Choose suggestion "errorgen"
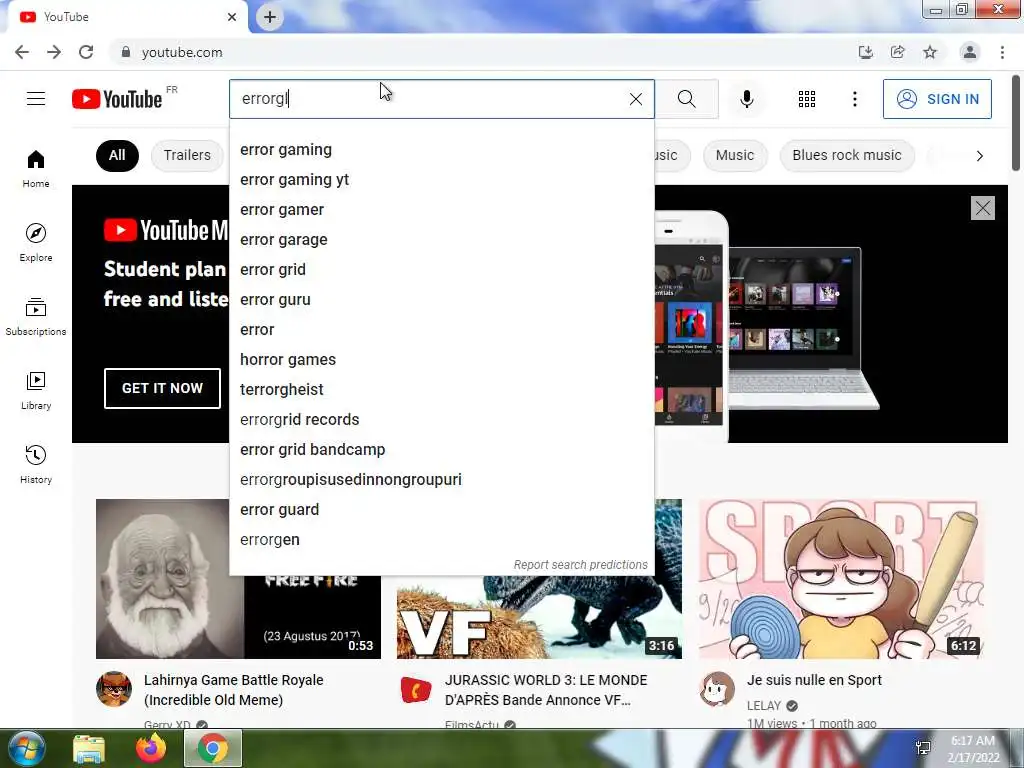This screenshot has height=768, width=1024. tap(441, 540)
